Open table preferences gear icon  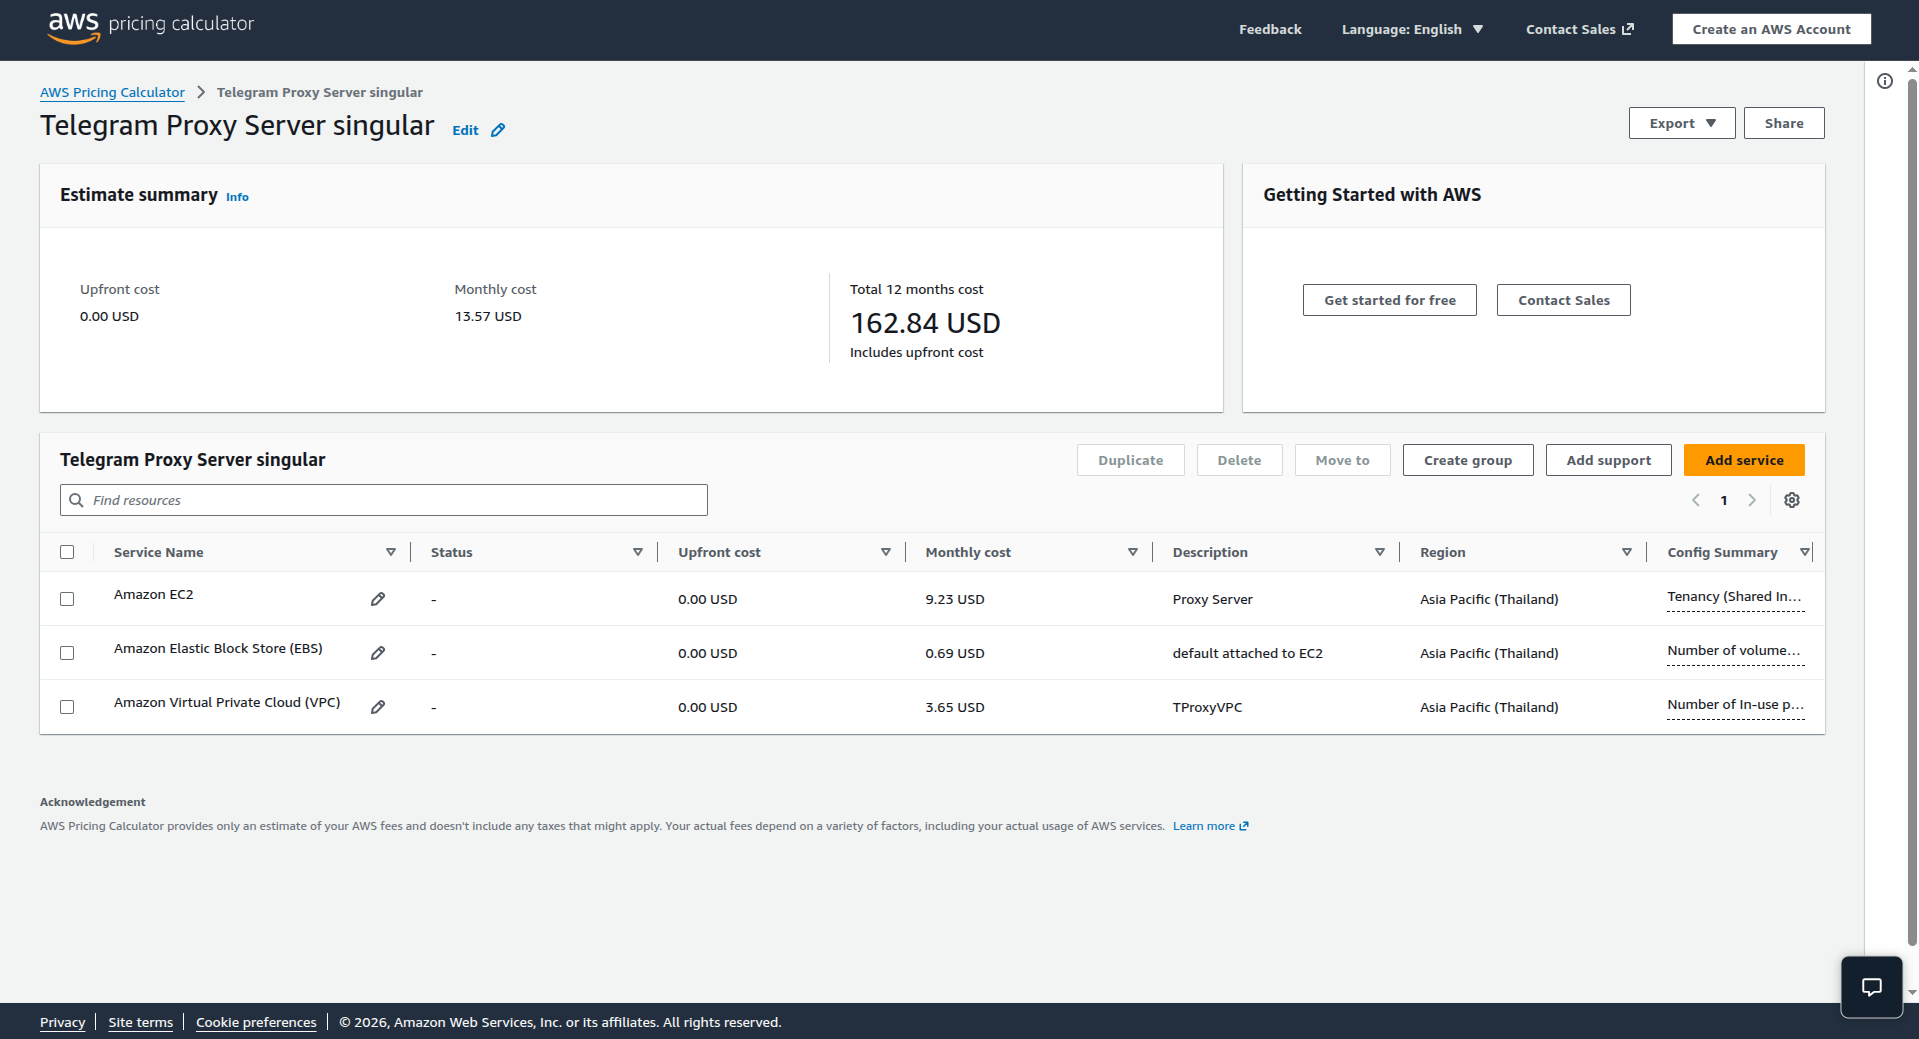[x=1792, y=500]
